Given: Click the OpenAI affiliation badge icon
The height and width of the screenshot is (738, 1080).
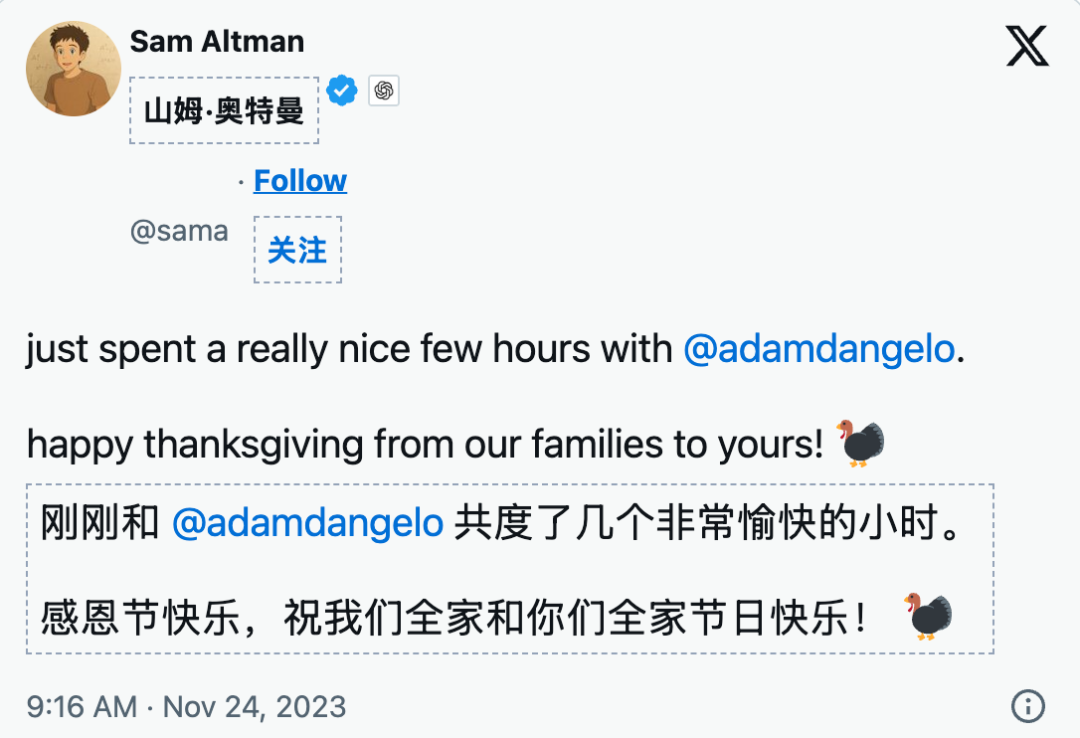Looking at the screenshot, I should [x=383, y=91].
